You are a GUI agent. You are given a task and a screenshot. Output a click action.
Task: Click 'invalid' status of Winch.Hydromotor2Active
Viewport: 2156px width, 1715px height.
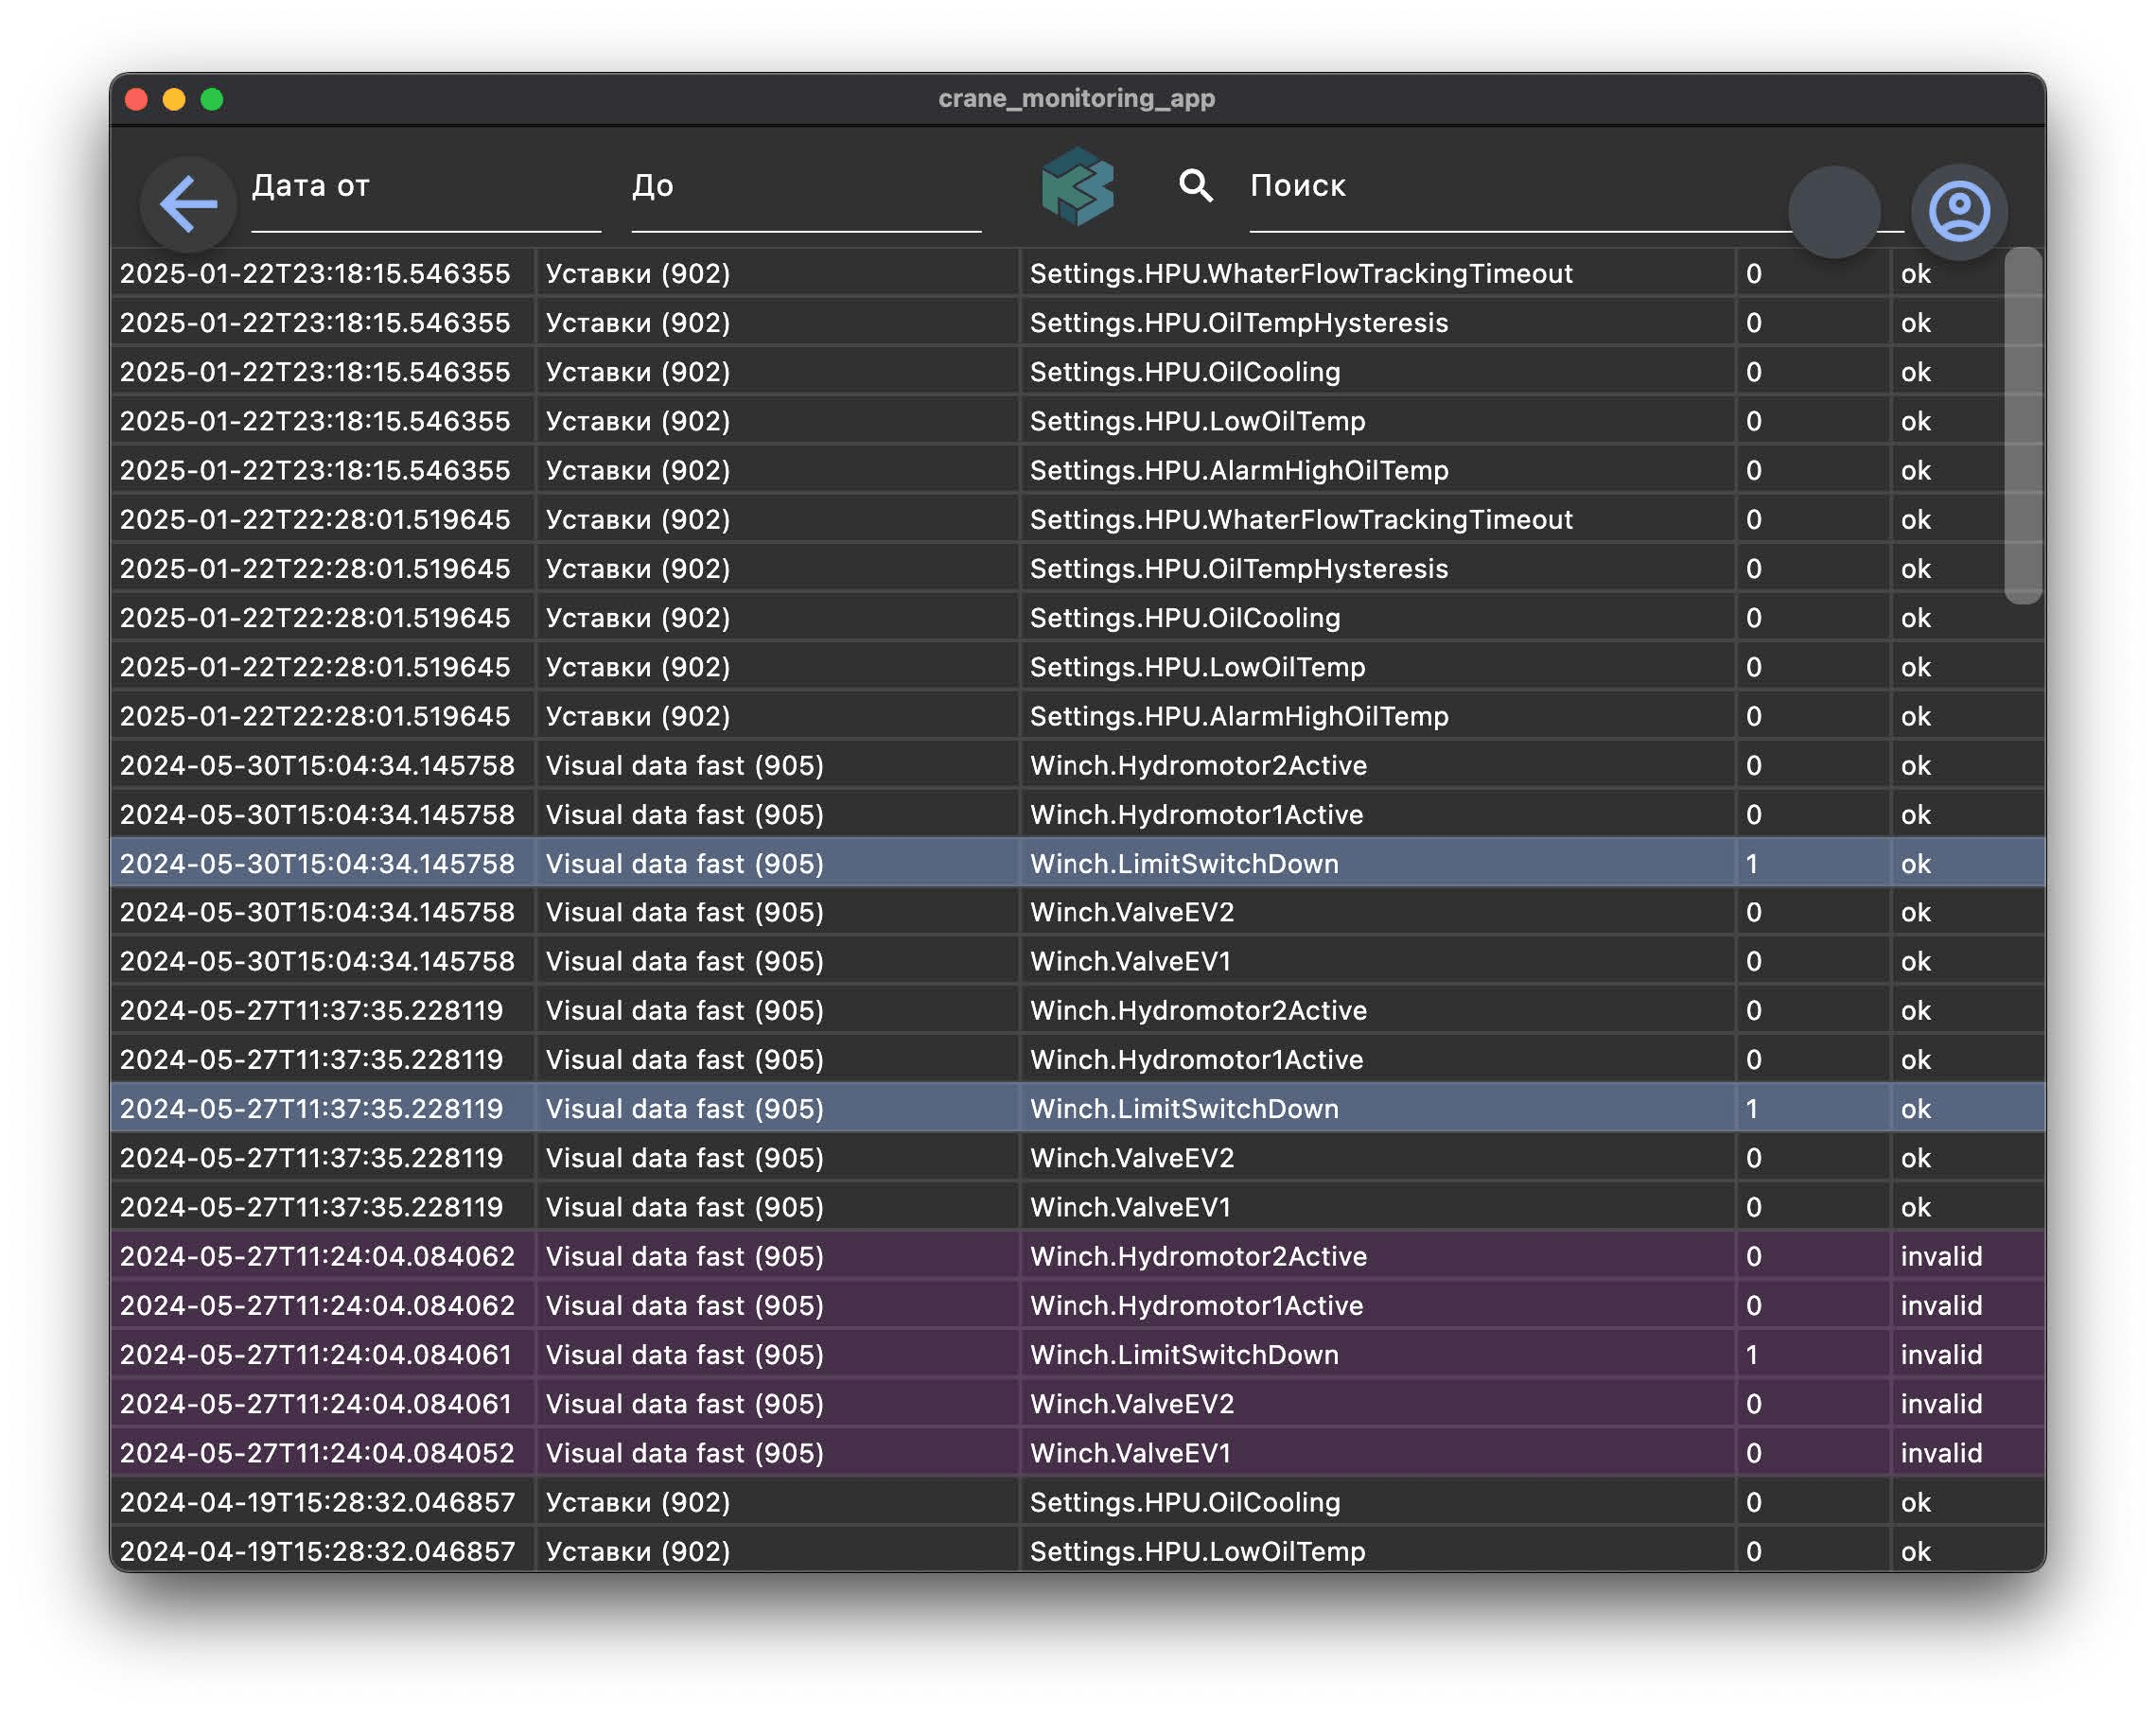pyautogui.click(x=1941, y=1256)
